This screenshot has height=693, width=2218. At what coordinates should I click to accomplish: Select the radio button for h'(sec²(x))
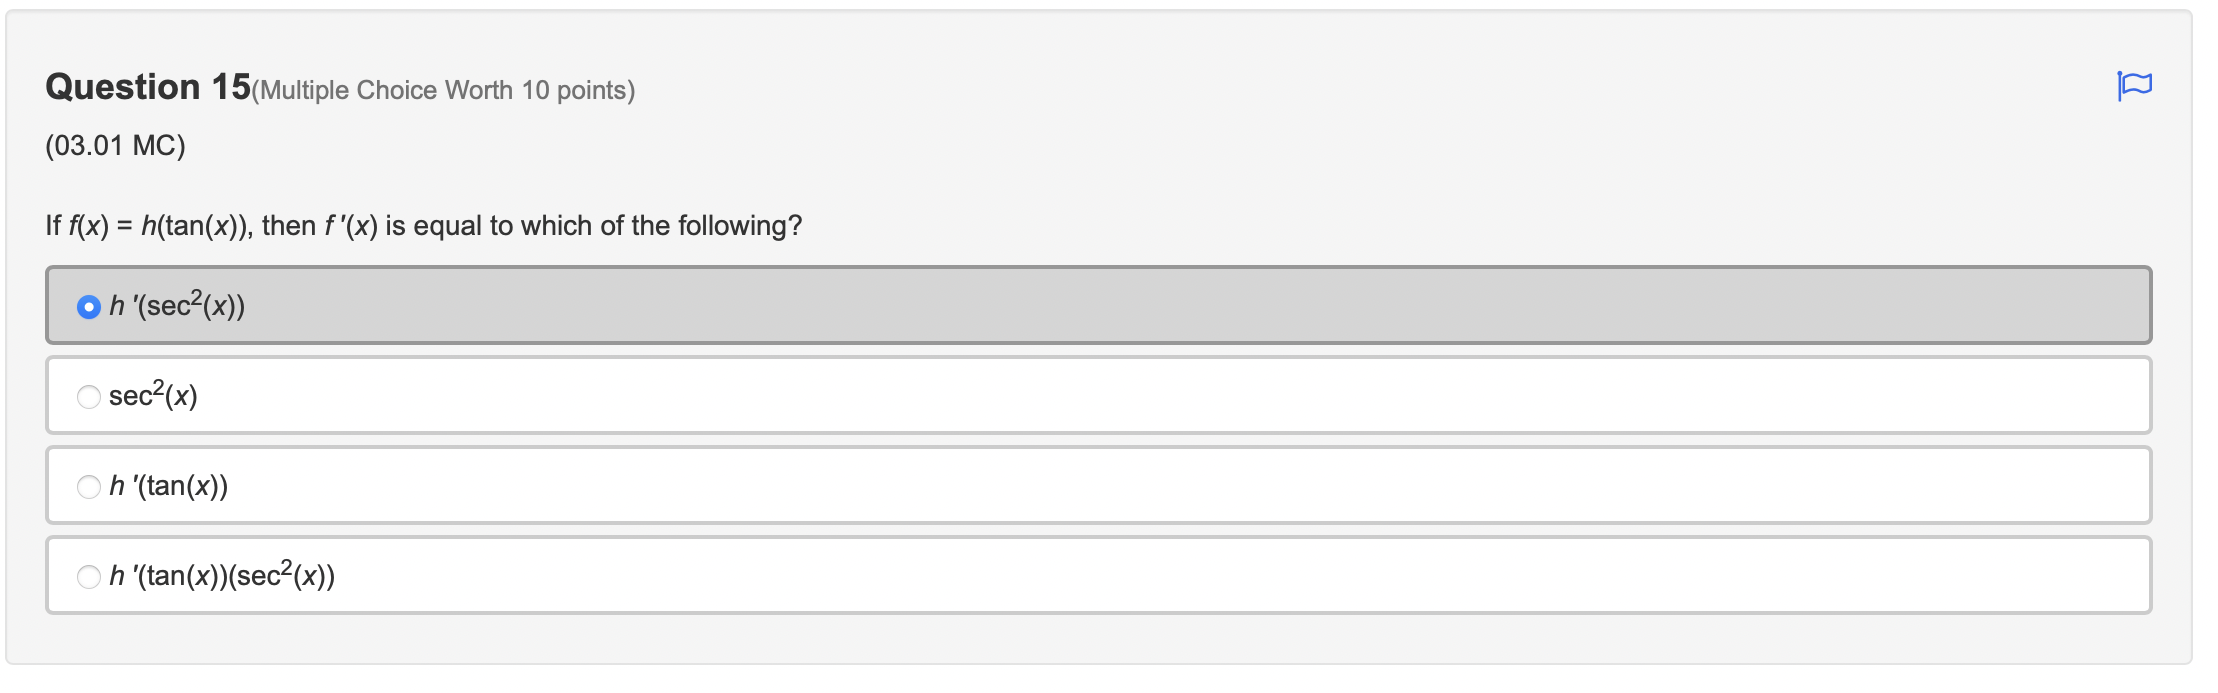88,305
